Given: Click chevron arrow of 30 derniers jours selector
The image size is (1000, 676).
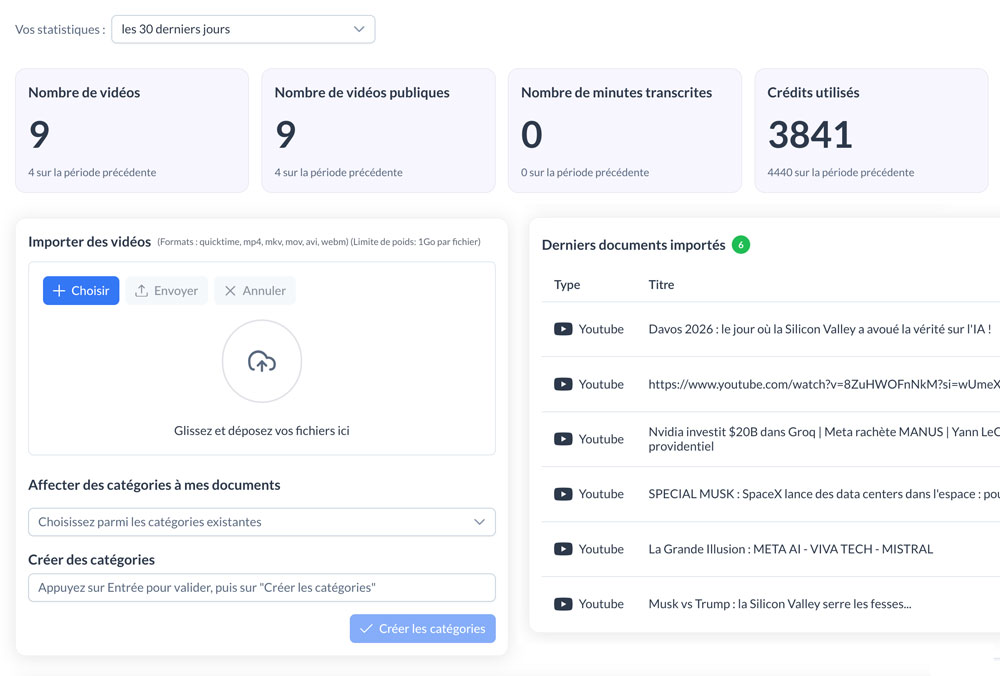Looking at the screenshot, I should point(359,29).
